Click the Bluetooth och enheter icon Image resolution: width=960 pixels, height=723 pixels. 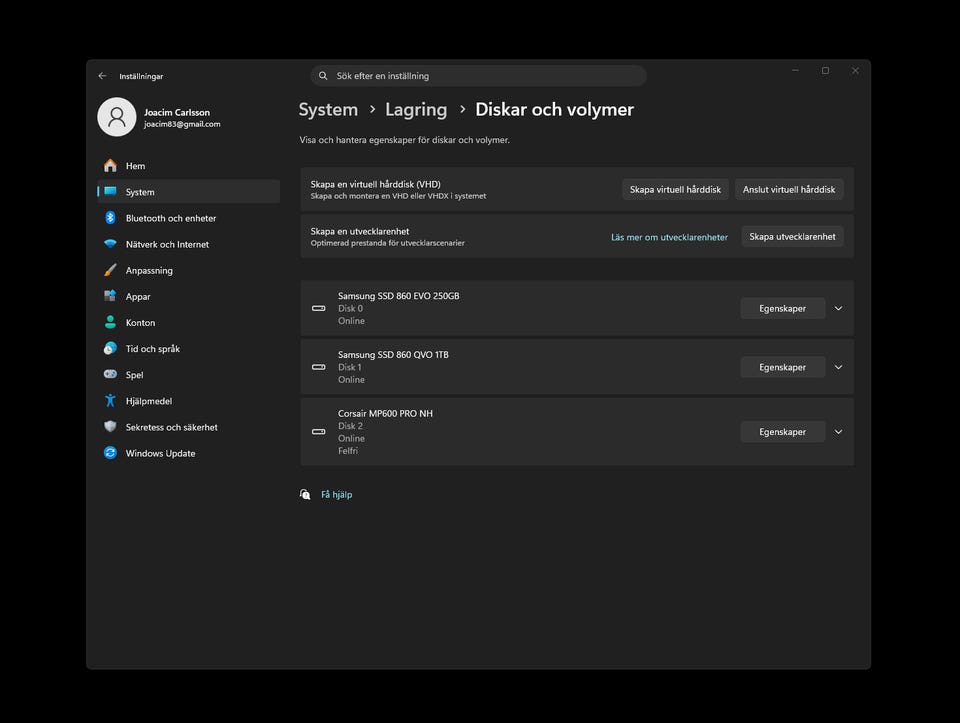pyautogui.click(x=110, y=218)
